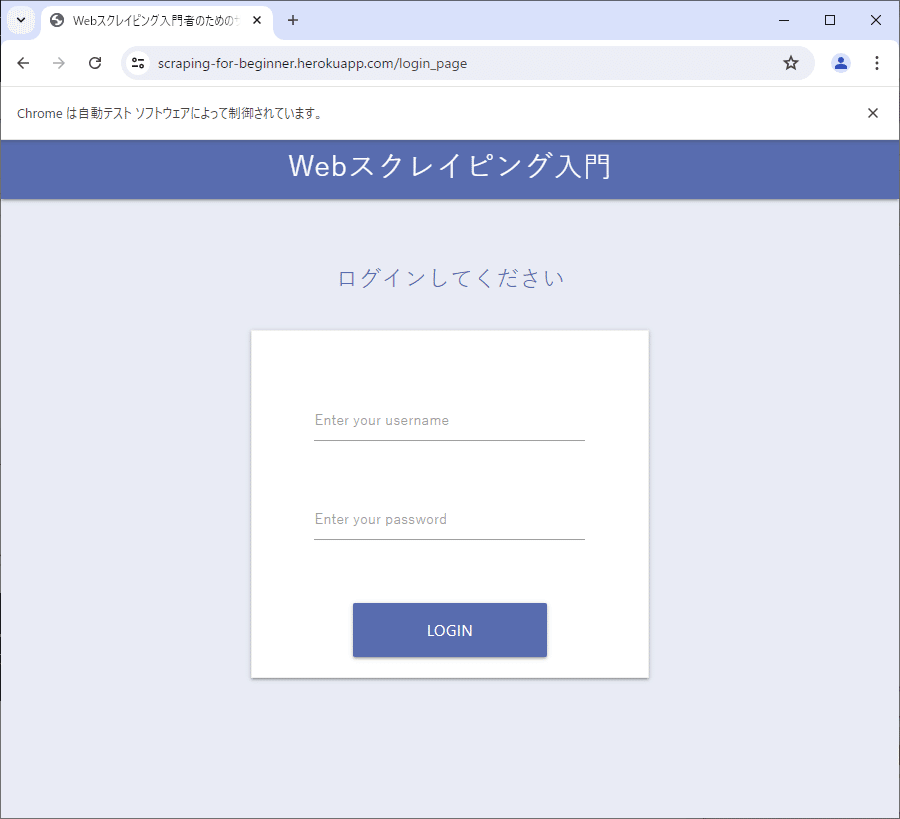Open the Chrome three-dot menu
The height and width of the screenshot is (819, 900).
[876, 63]
